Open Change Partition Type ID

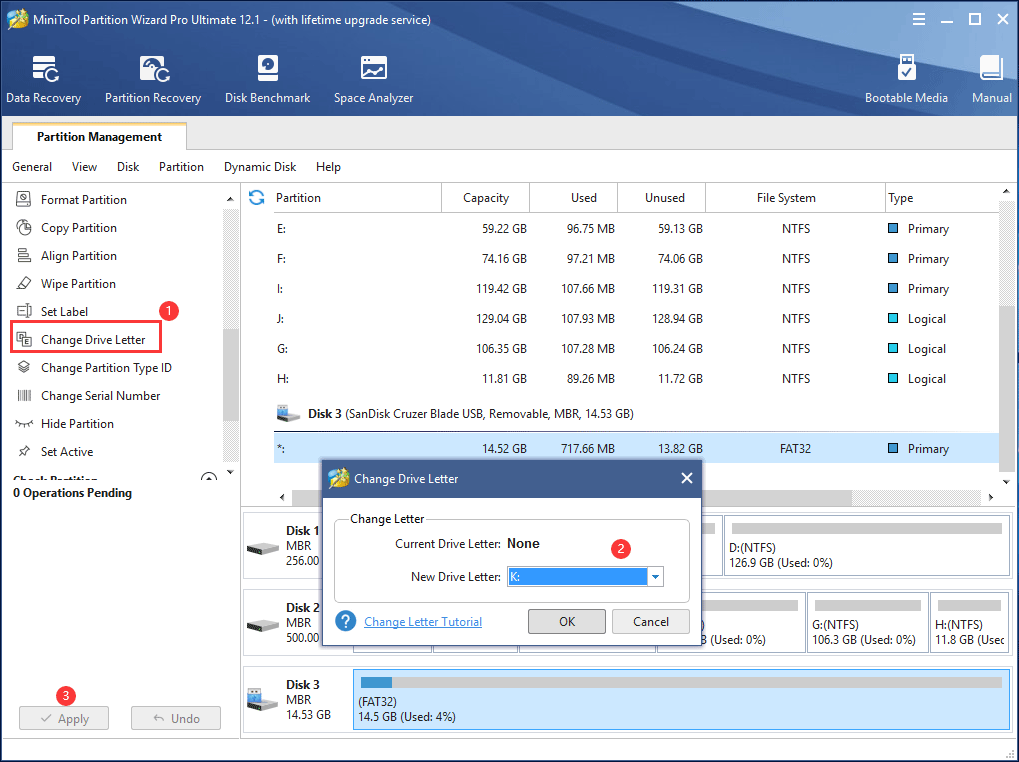(x=106, y=367)
